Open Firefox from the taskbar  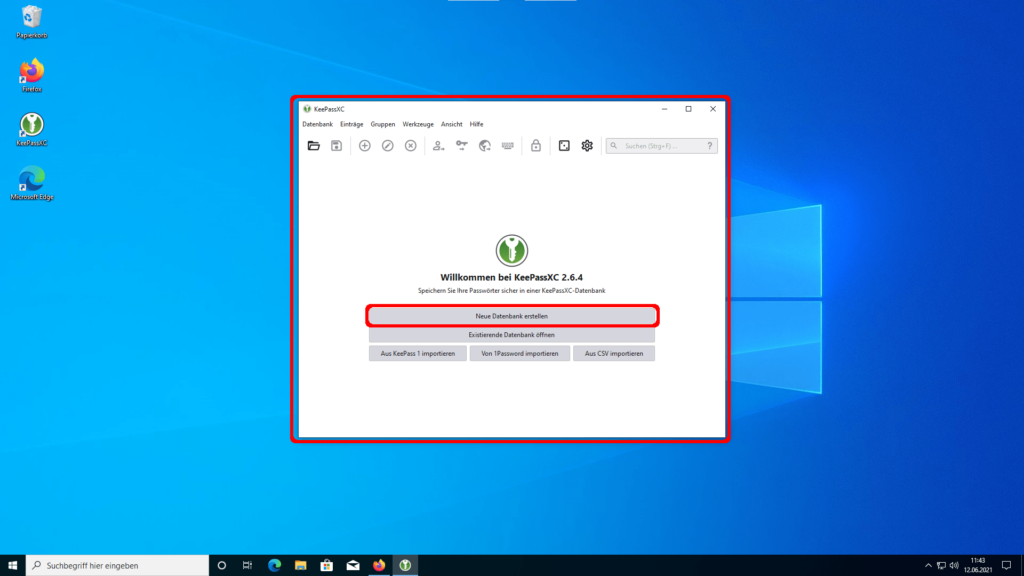(x=379, y=566)
